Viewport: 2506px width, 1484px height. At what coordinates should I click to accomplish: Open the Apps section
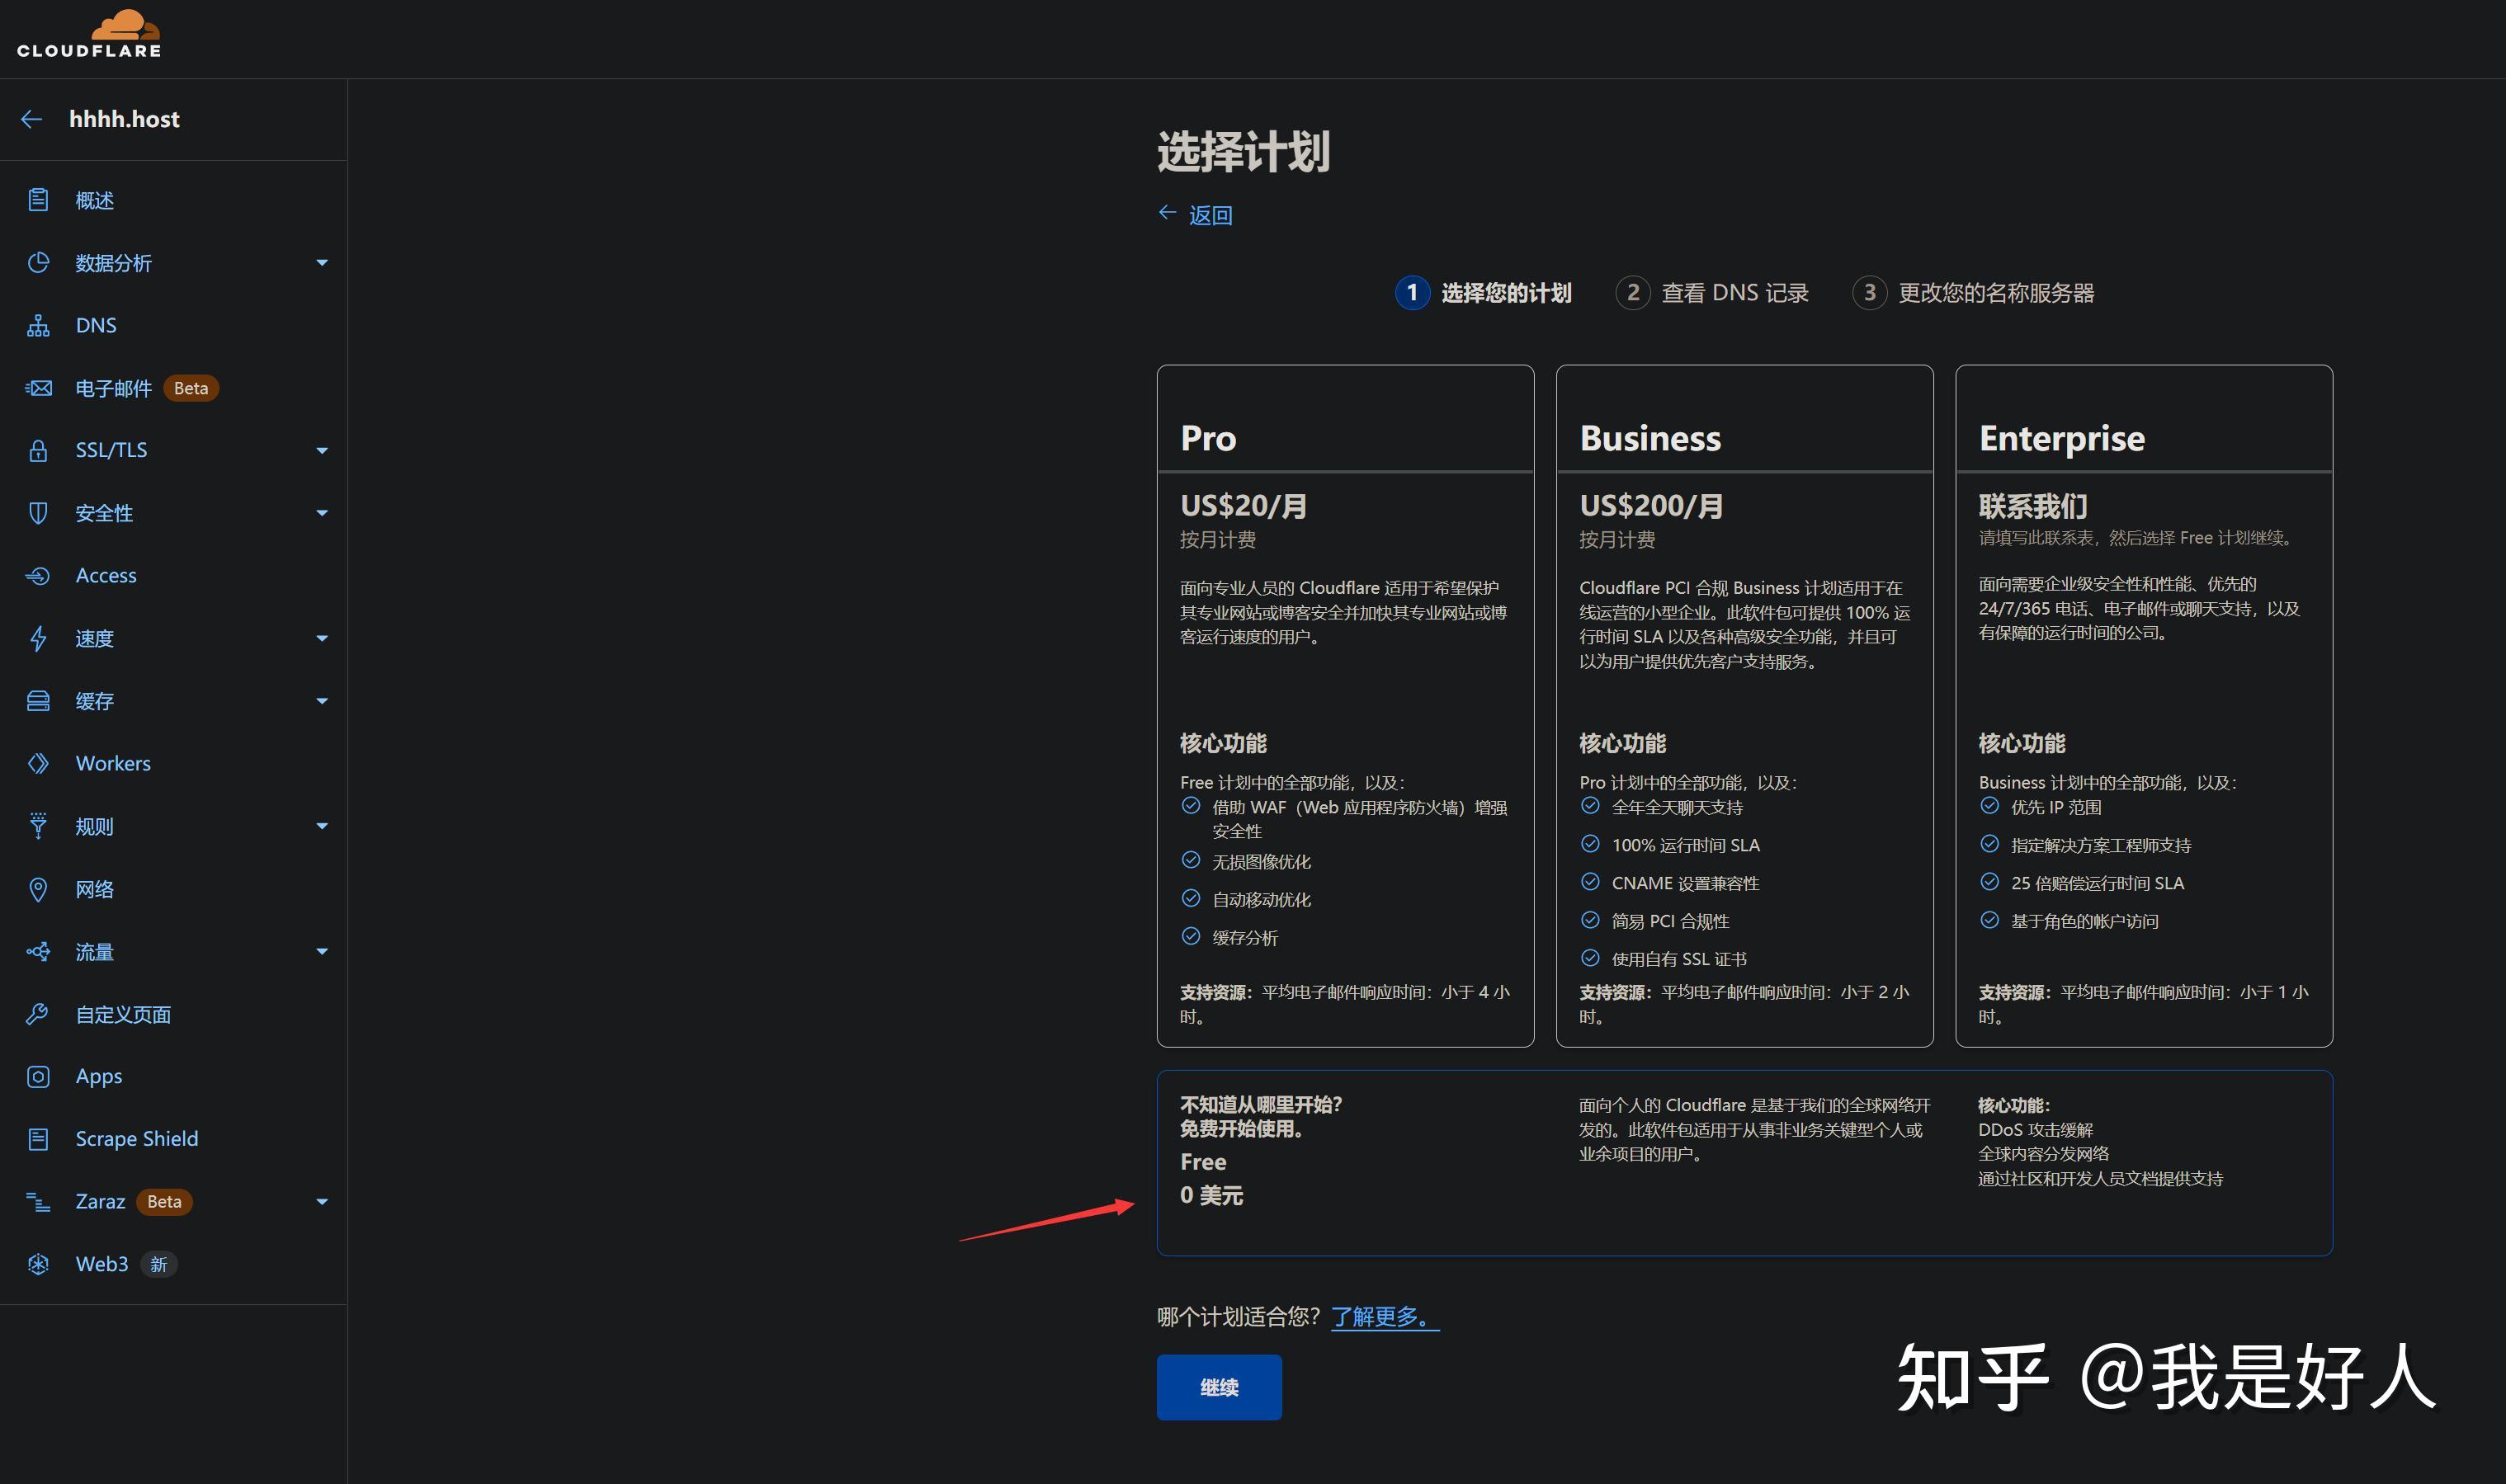98,1076
